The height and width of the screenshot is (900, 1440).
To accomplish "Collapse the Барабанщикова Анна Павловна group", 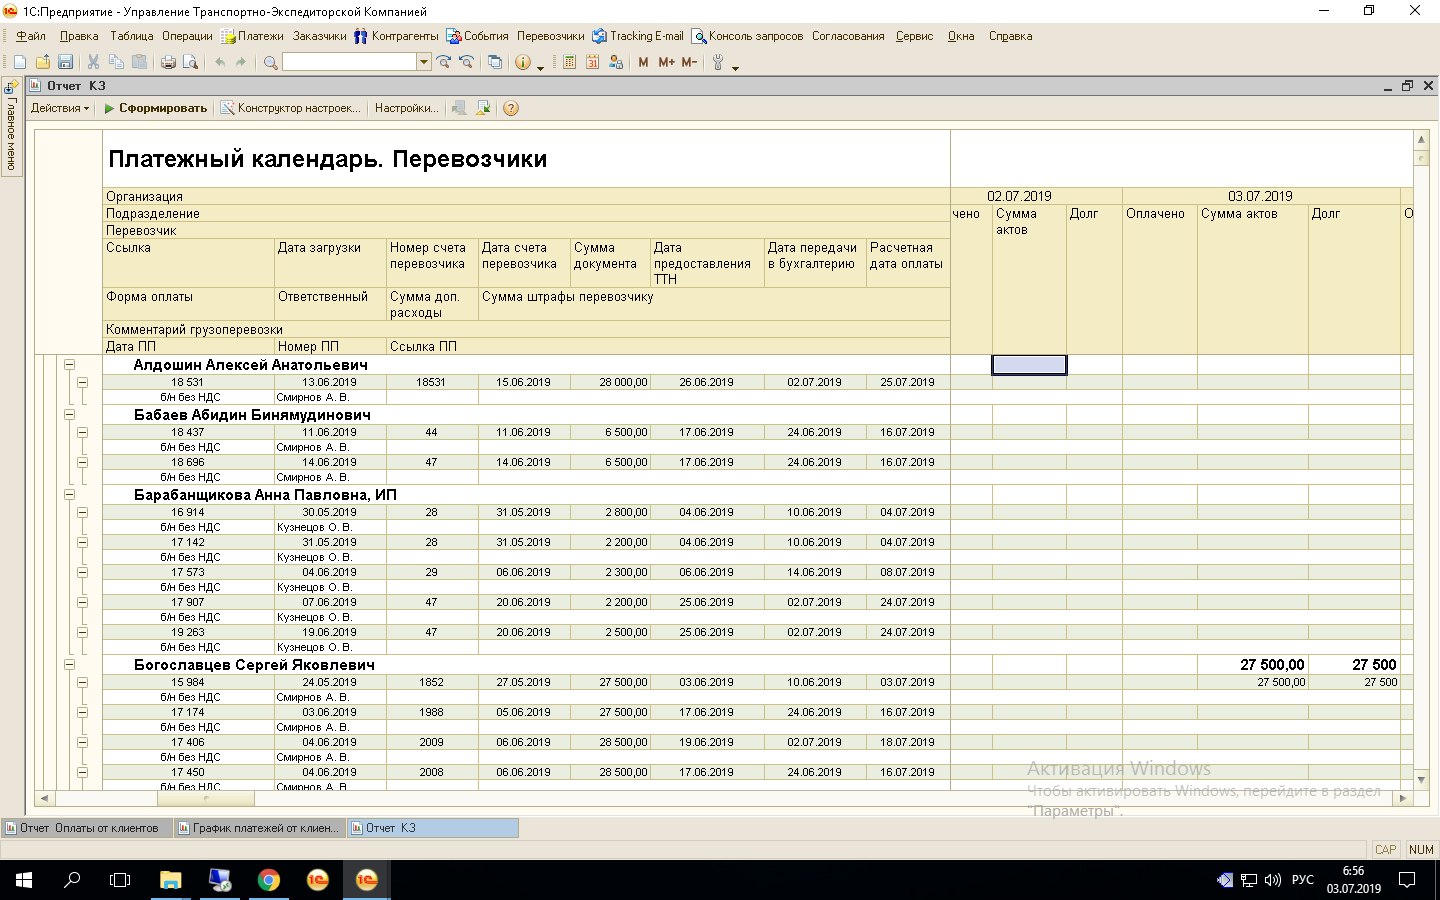I will click(70, 495).
